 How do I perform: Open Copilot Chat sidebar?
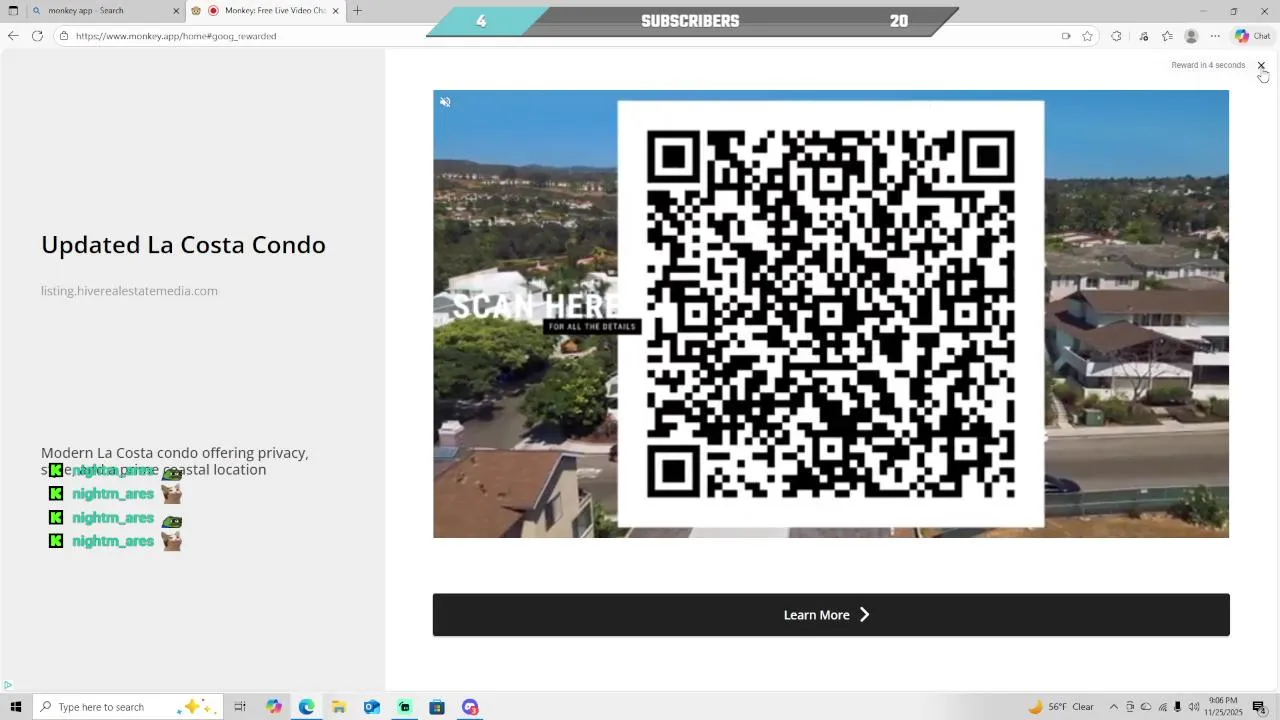pos(1252,36)
